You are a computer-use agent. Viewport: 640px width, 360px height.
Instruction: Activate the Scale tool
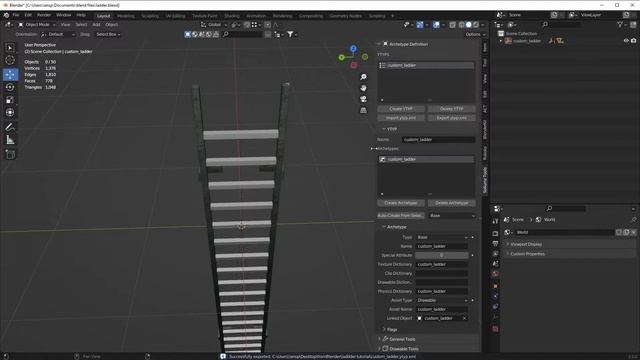[10, 100]
